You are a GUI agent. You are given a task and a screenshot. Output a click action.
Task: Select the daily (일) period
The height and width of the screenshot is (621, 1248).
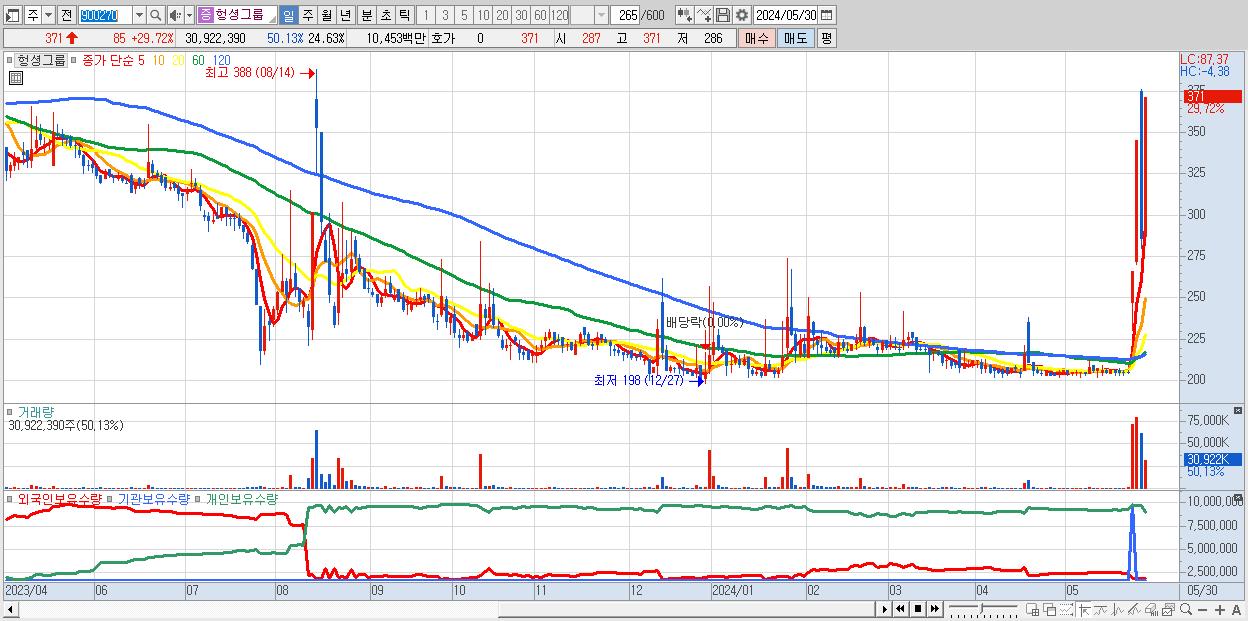tap(288, 15)
